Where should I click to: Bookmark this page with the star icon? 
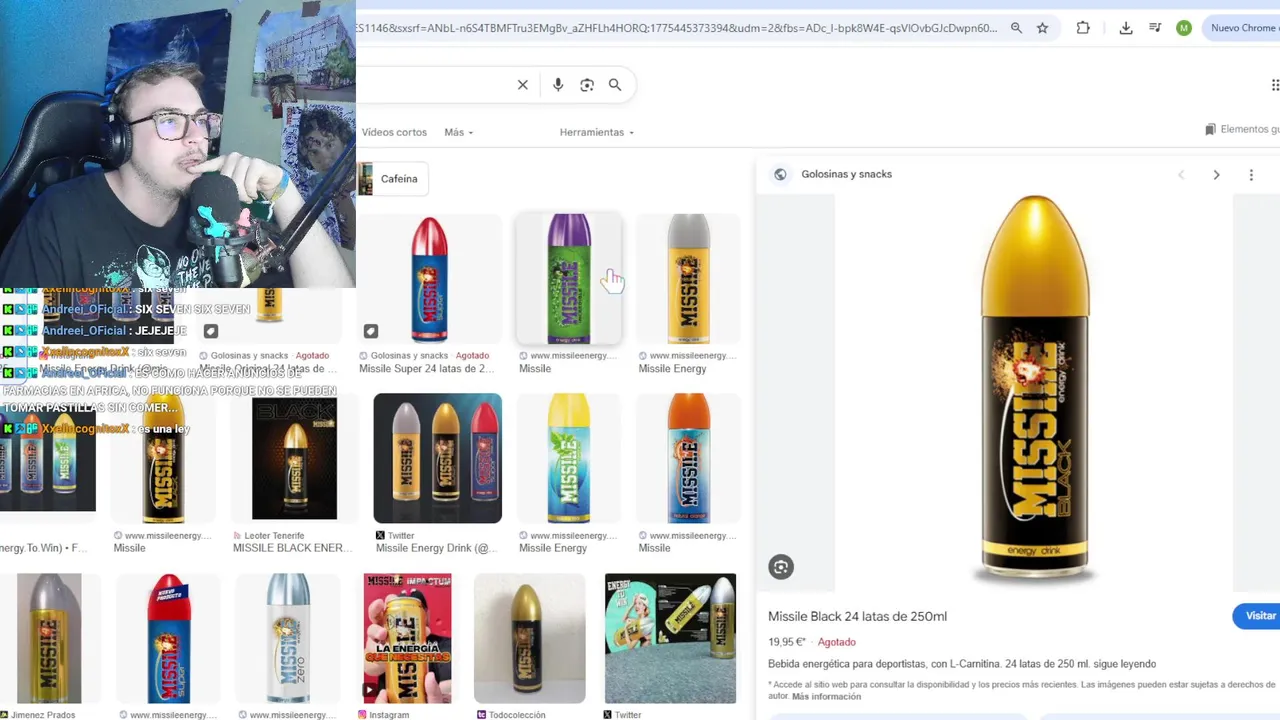[x=1042, y=28]
